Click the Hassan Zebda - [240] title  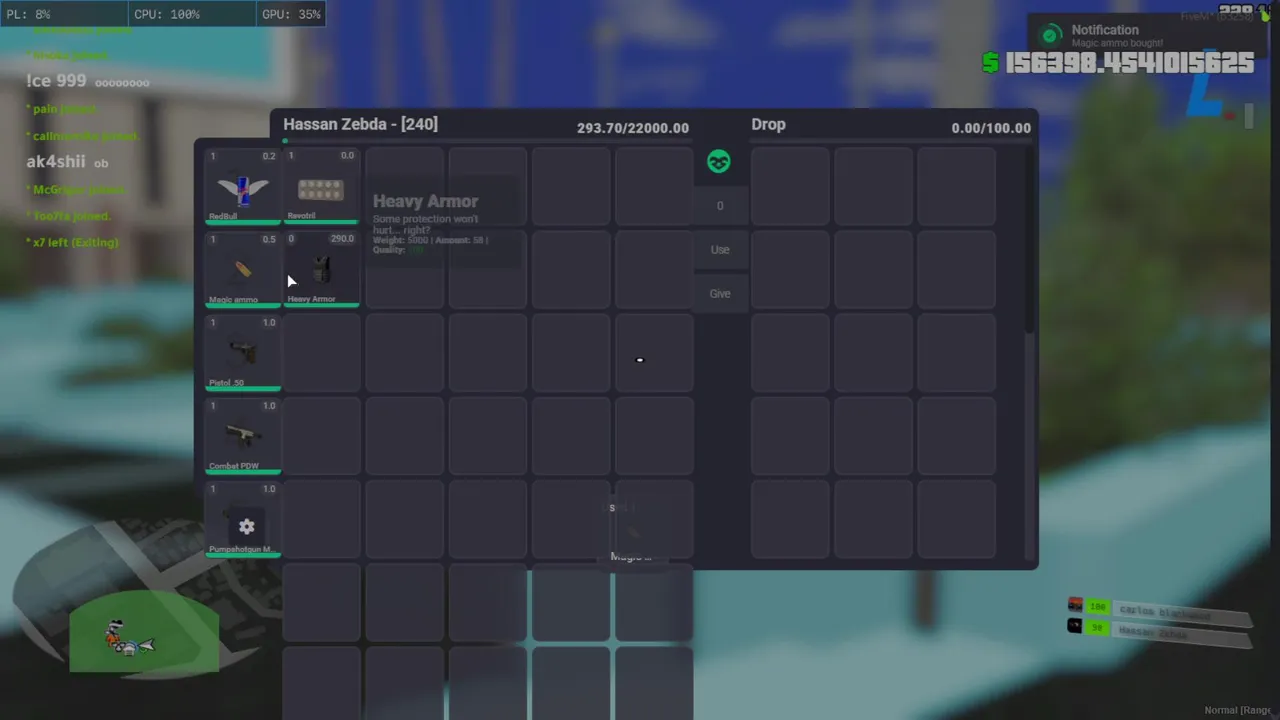(360, 124)
